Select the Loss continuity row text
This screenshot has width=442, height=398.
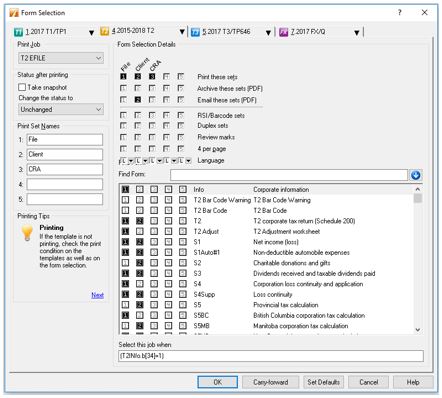click(x=273, y=294)
